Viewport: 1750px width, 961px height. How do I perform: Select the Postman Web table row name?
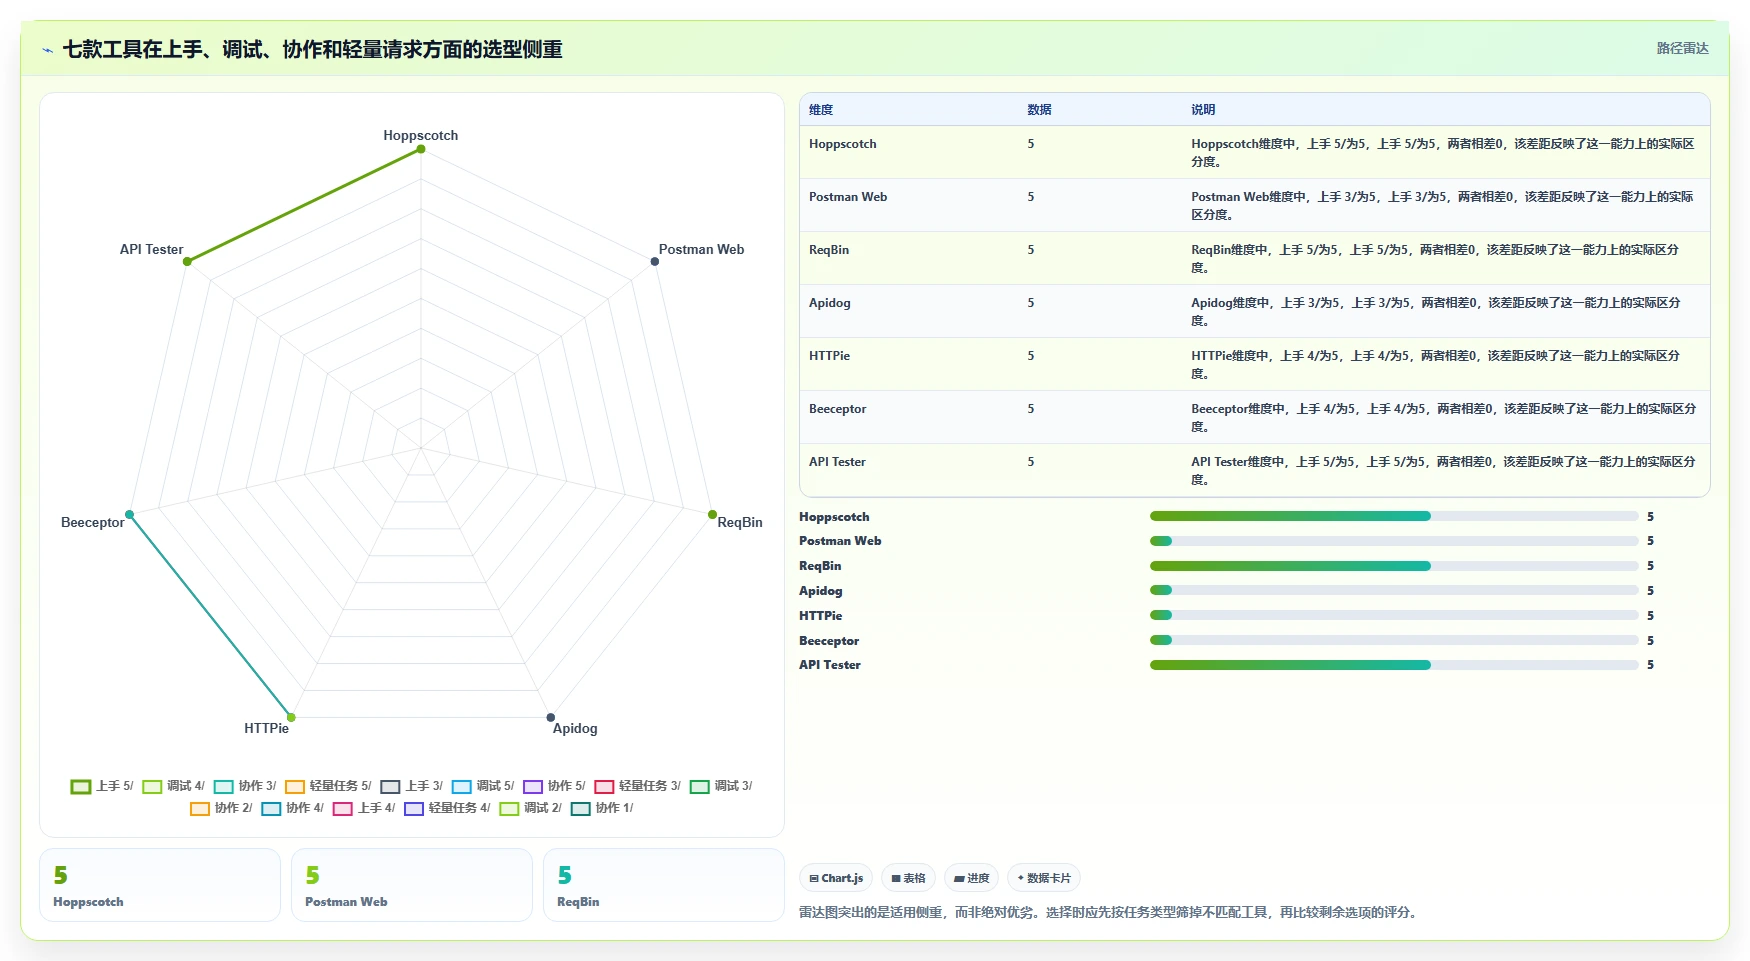(x=848, y=197)
